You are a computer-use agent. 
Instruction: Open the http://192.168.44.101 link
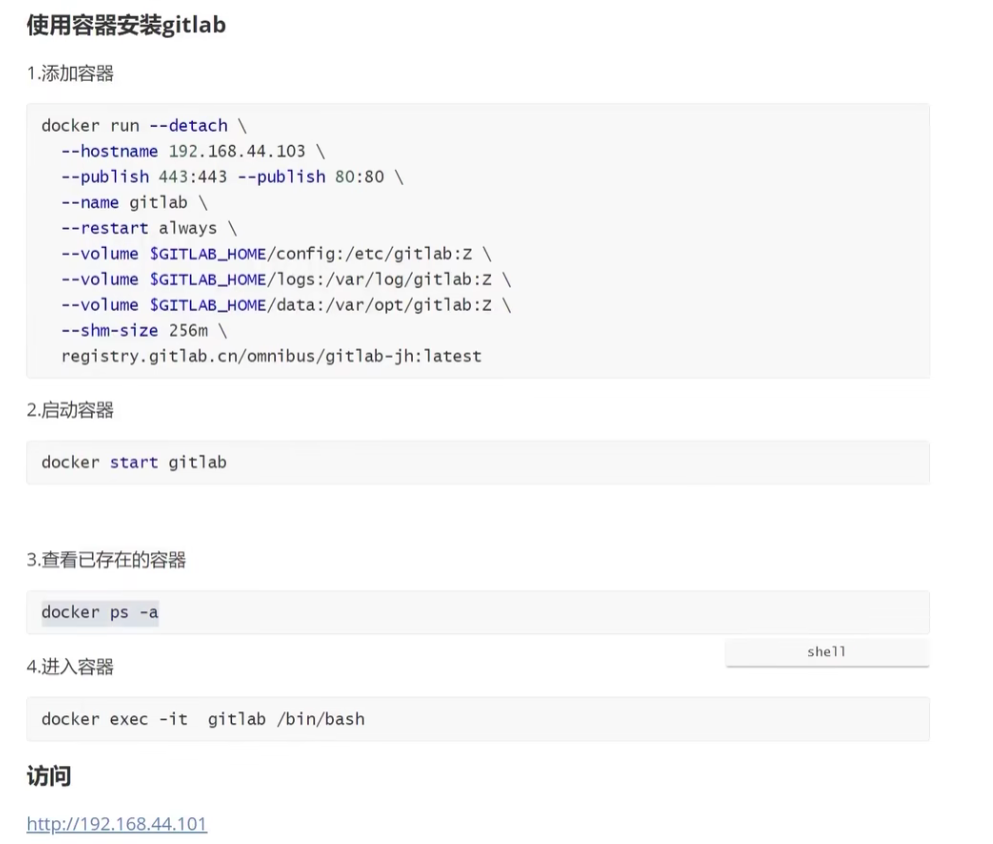(117, 823)
